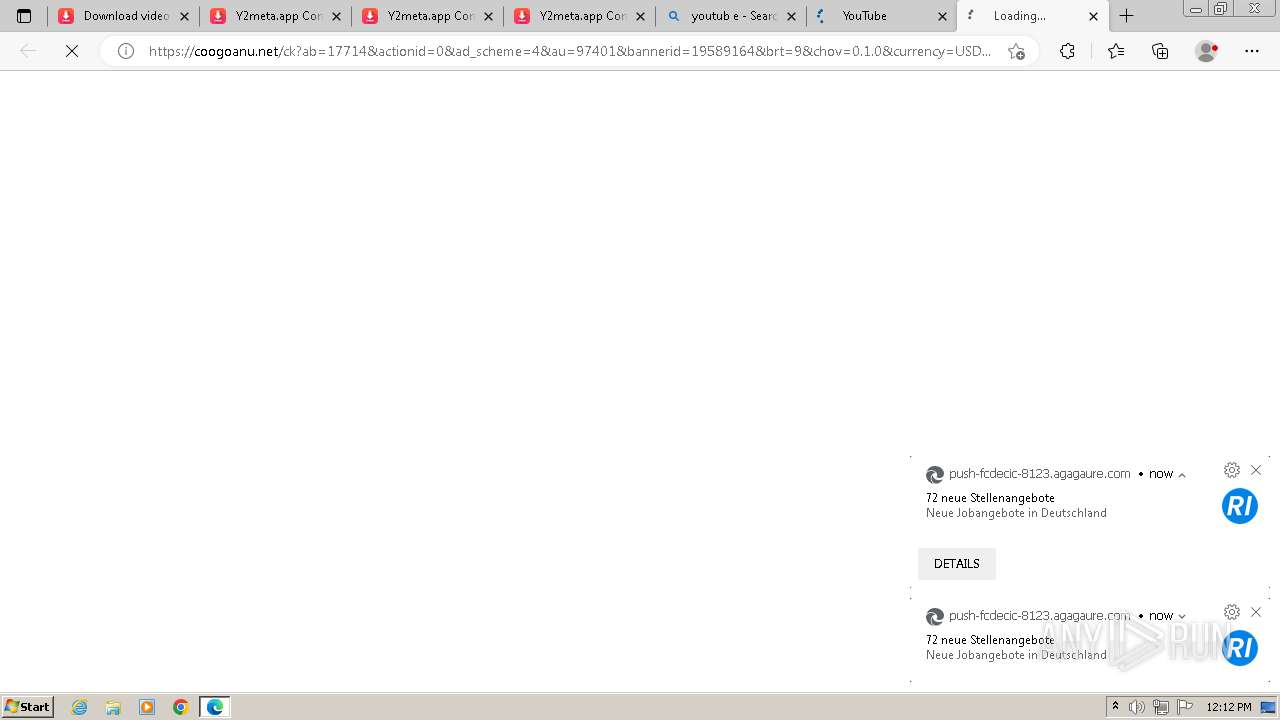
Task: Switch to the youtub e - Search tab
Action: pos(731,16)
